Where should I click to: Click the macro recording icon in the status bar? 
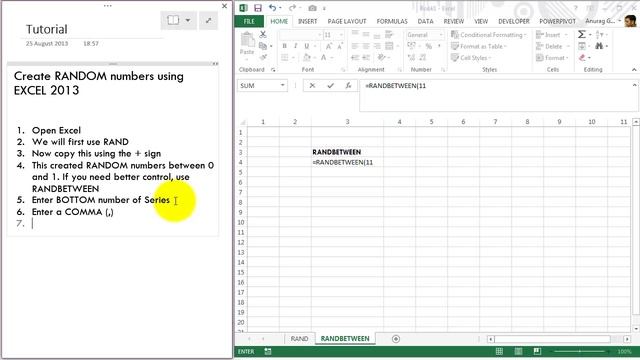coord(268,351)
